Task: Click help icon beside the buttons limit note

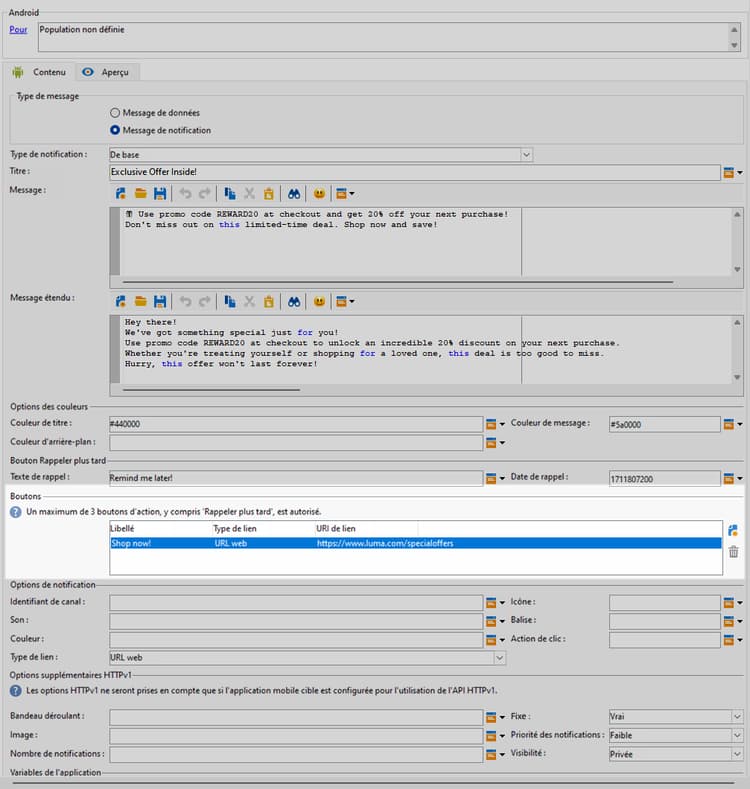Action: tap(16, 512)
